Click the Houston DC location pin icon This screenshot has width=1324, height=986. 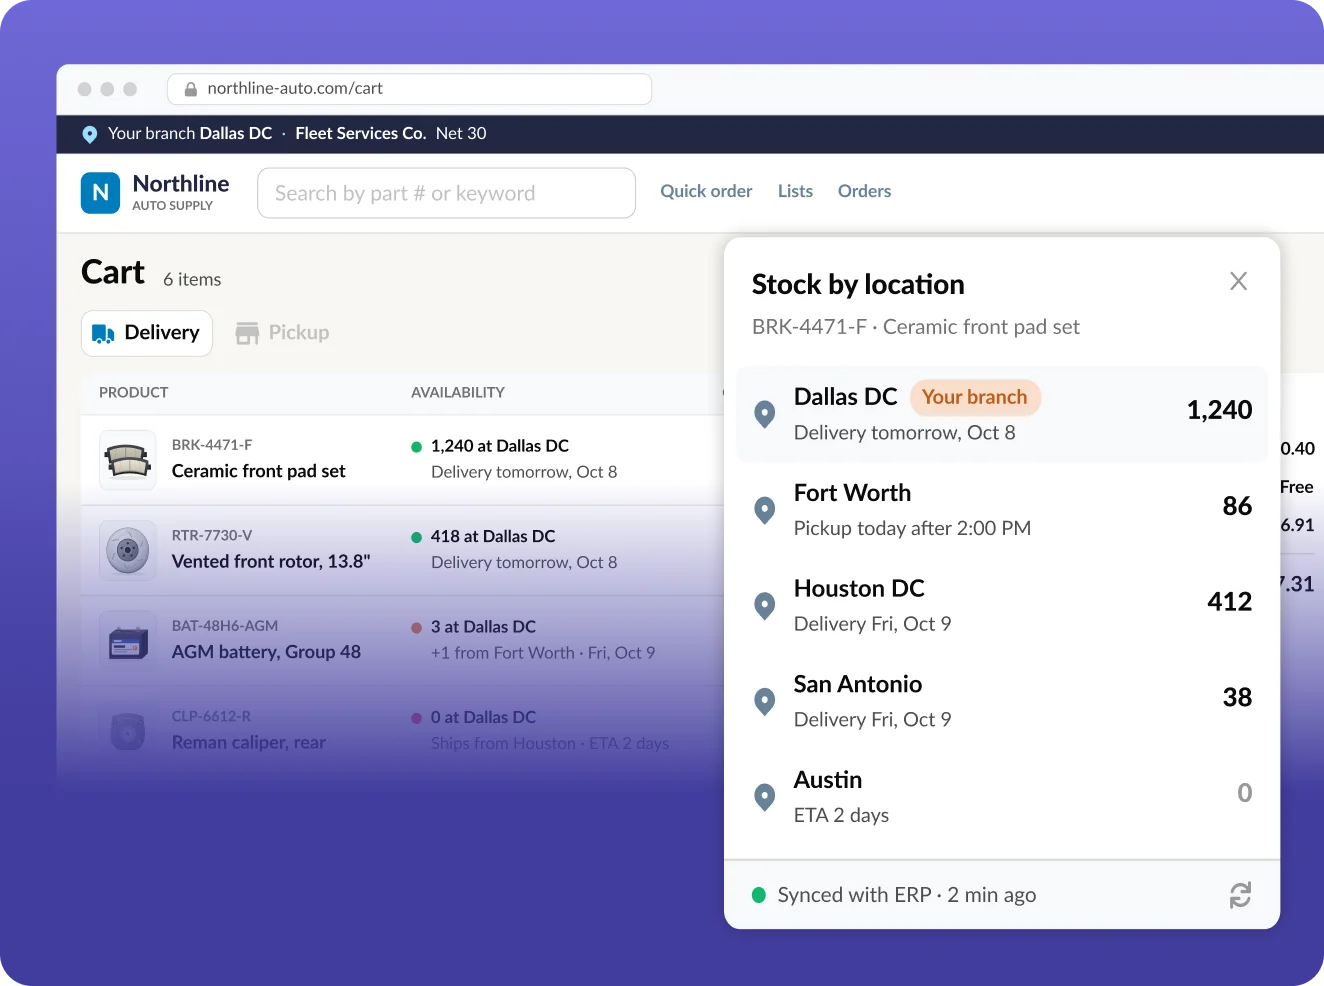tap(765, 606)
